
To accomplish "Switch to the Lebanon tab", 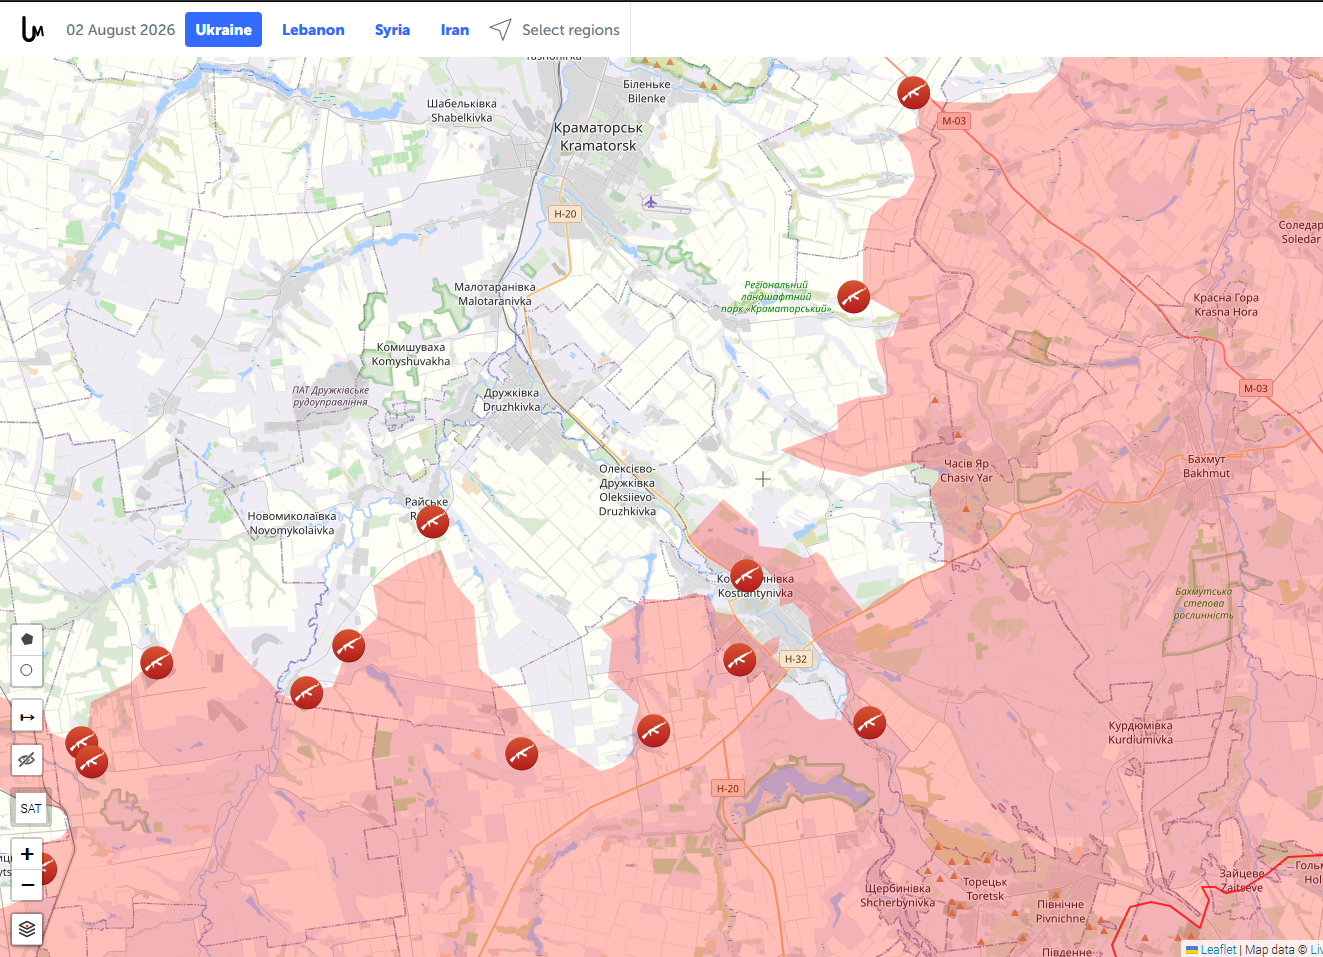I will (313, 30).
